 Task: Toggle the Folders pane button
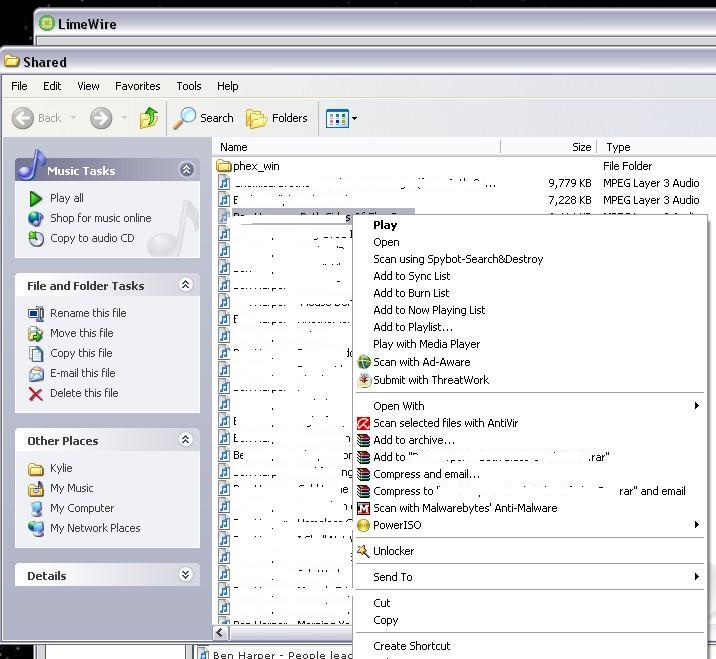click(x=277, y=118)
